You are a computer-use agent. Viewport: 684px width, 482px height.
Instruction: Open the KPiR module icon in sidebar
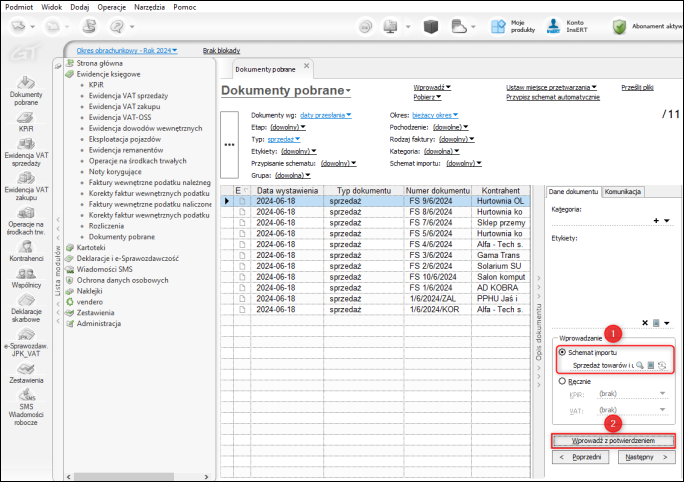25,119
